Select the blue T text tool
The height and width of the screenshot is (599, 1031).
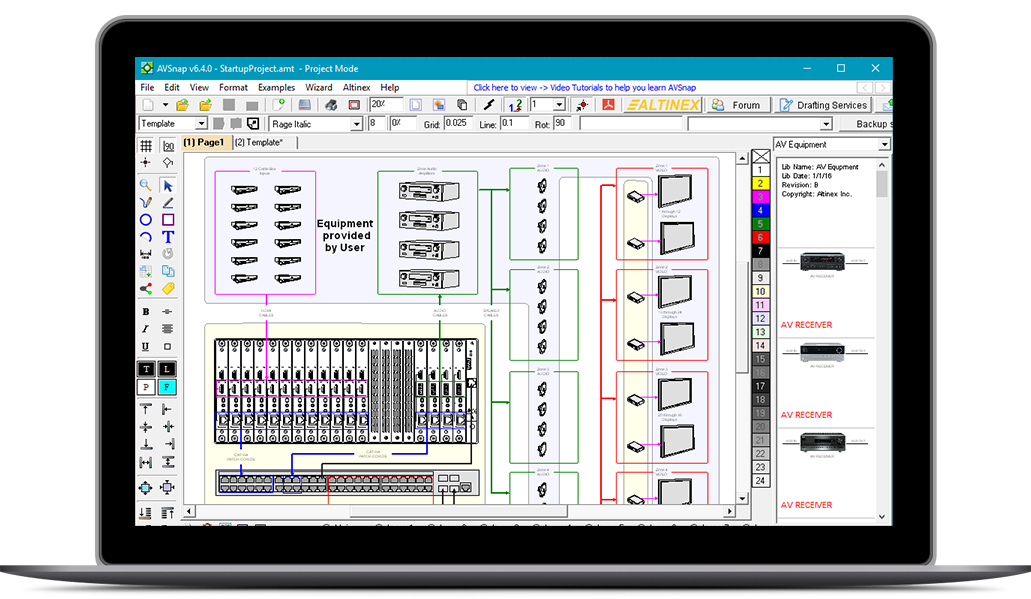(168, 237)
